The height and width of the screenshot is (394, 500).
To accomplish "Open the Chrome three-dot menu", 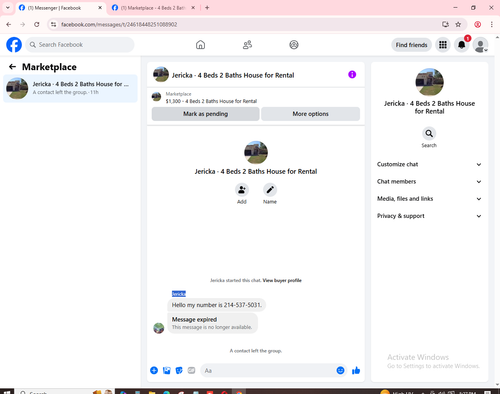I will click(492, 24).
